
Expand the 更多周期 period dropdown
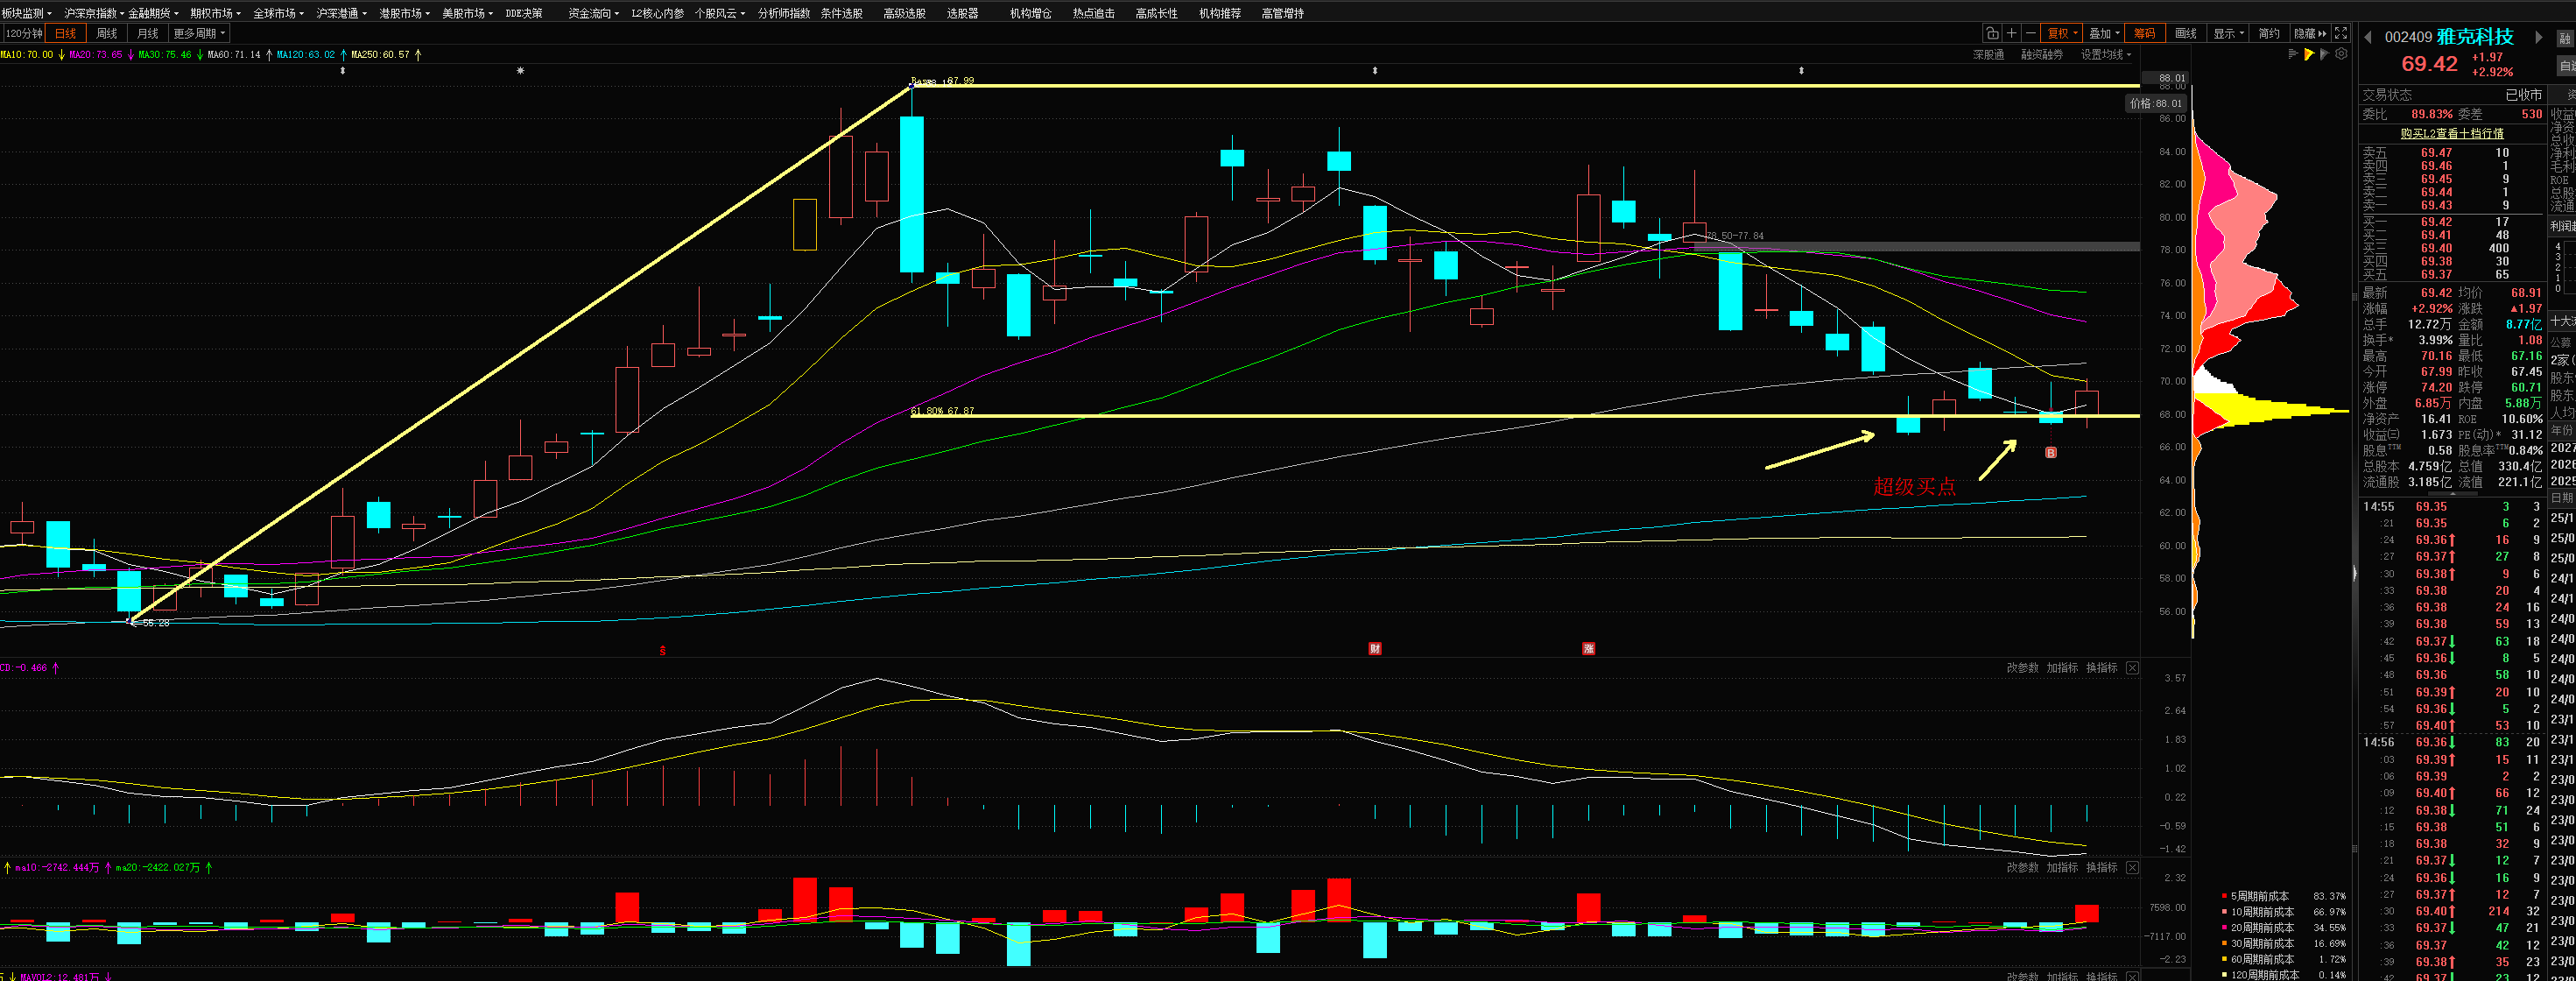(x=200, y=33)
